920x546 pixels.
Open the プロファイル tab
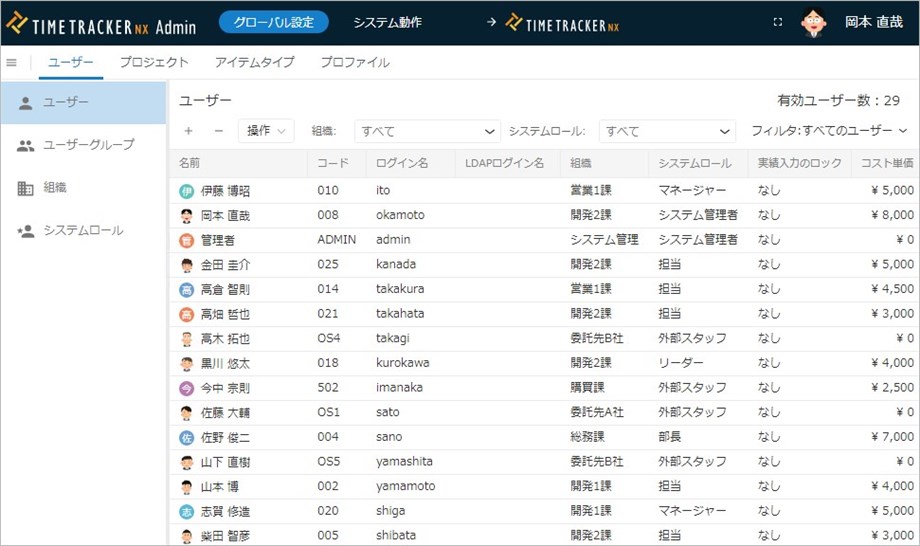click(355, 62)
